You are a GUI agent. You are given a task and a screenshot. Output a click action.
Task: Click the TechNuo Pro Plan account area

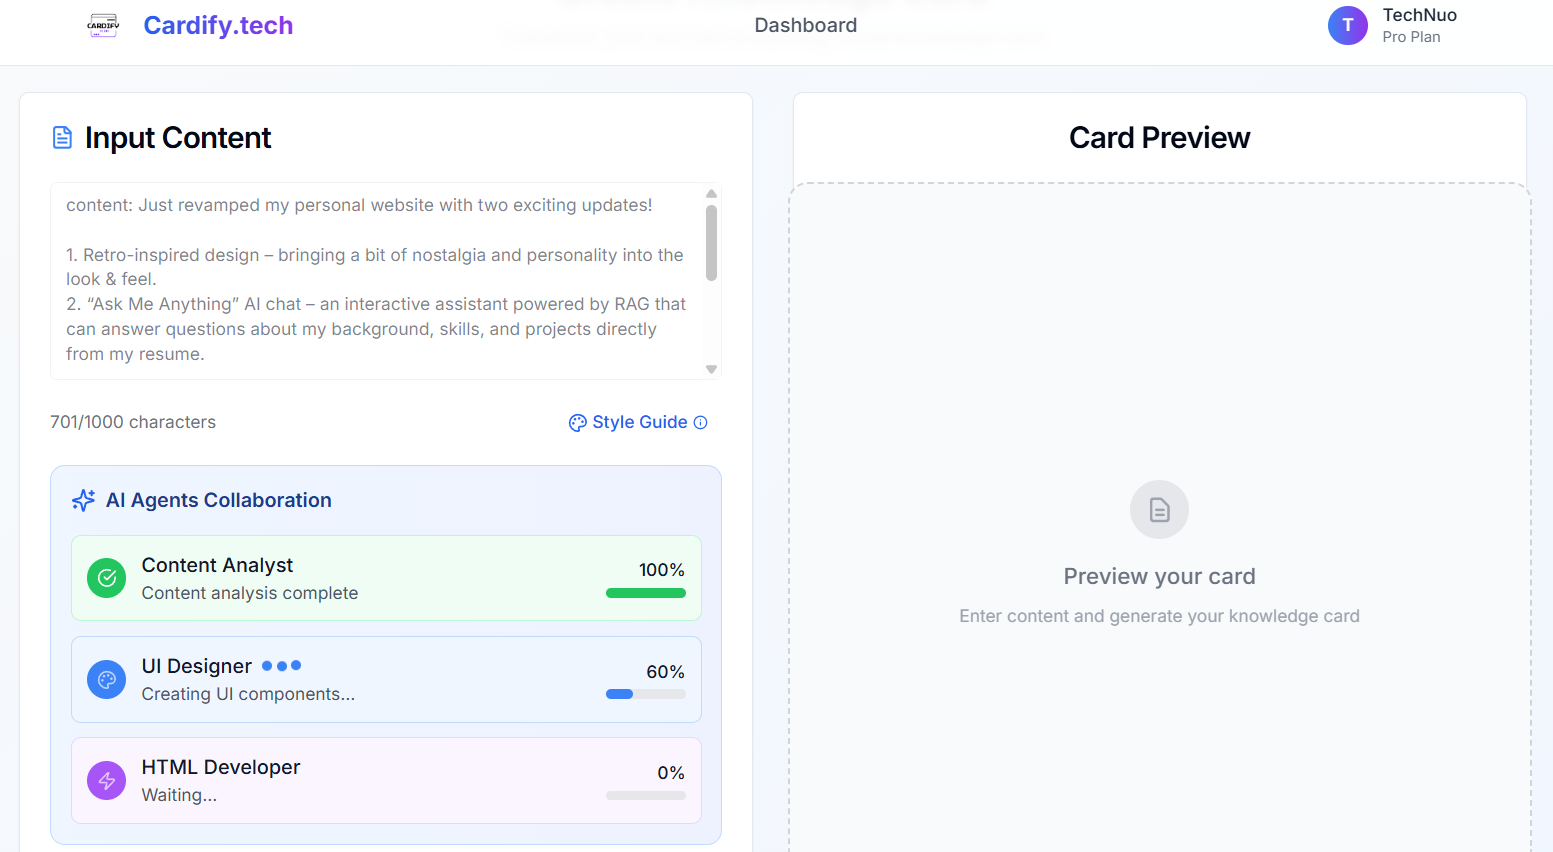click(x=1420, y=25)
